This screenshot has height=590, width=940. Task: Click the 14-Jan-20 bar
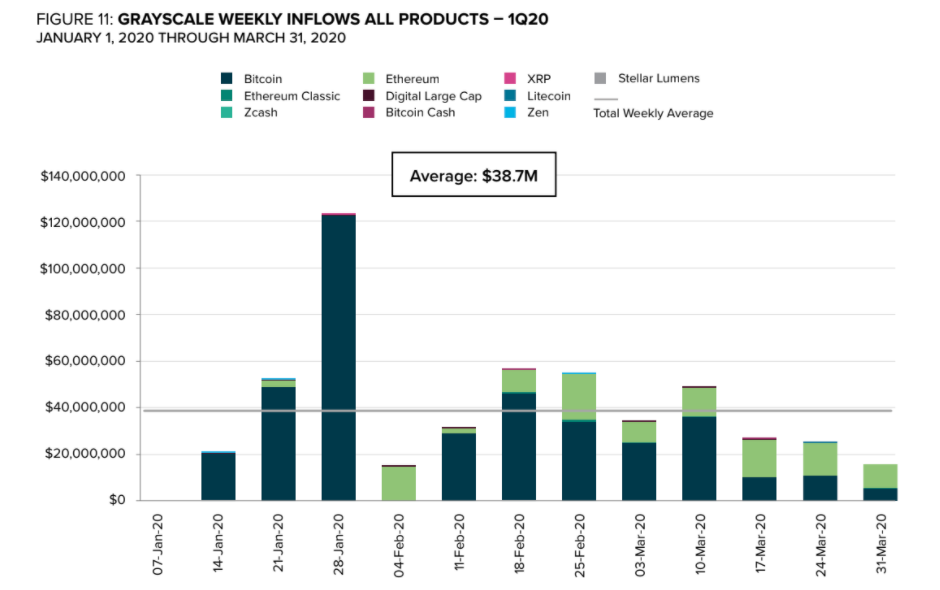(218, 476)
